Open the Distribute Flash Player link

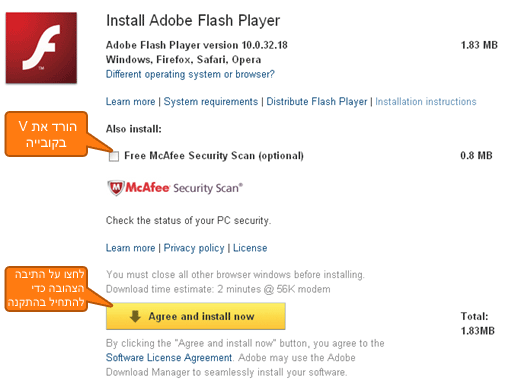(x=316, y=102)
